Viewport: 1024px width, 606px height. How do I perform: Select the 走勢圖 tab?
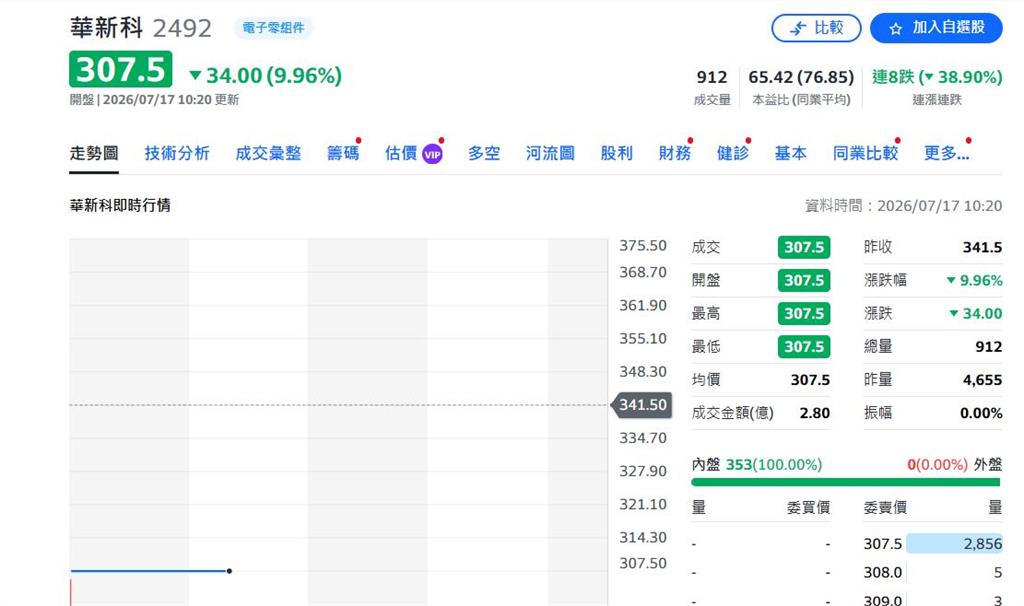94,153
